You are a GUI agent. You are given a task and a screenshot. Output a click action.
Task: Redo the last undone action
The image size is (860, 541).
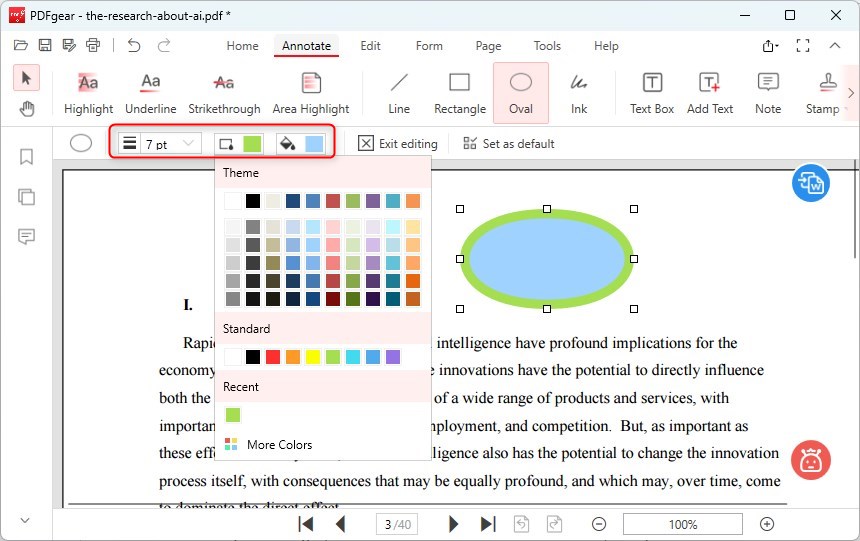pyautogui.click(x=163, y=46)
